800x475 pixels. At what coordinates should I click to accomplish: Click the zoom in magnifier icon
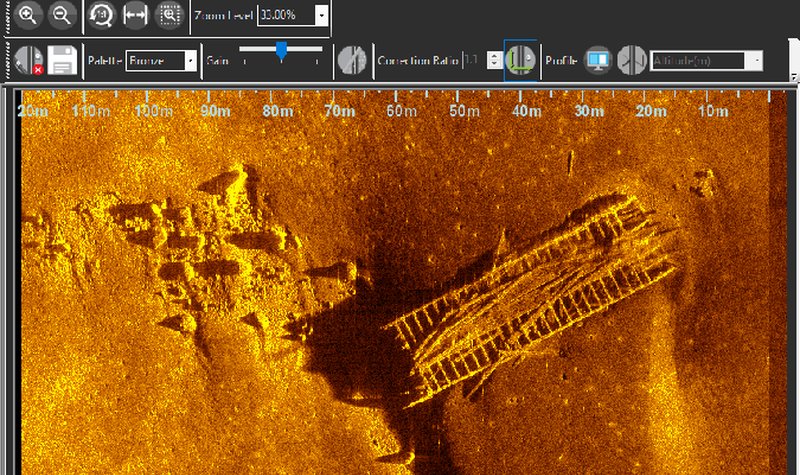click(28, 15)
